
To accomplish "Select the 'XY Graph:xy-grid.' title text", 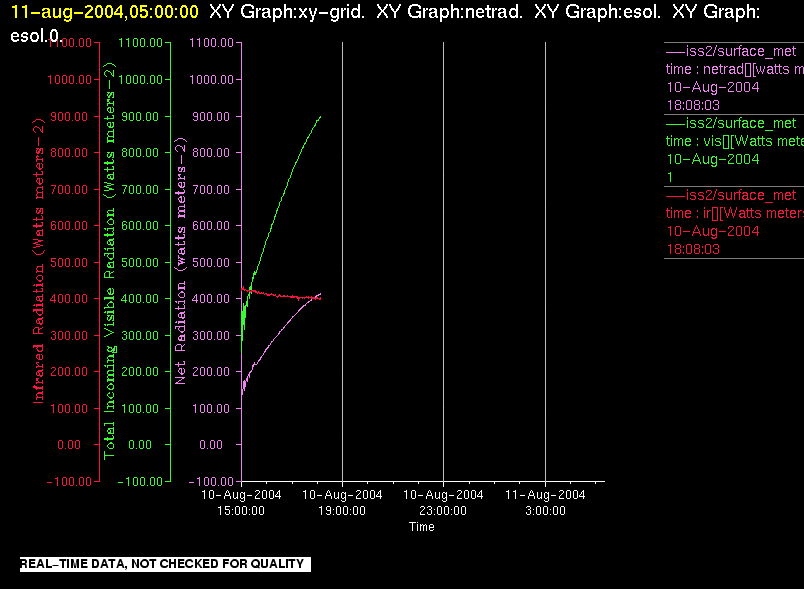I will click(x=287, y=12).
